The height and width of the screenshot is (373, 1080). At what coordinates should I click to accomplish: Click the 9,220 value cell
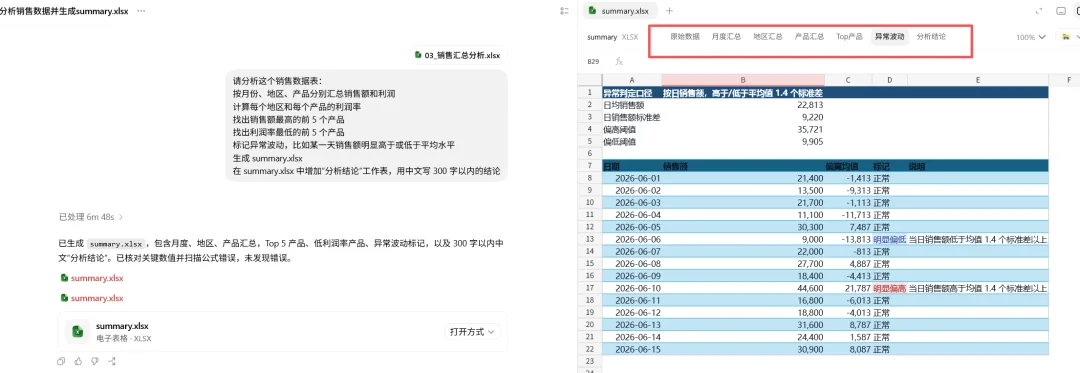pyautogui.click(x=743, y=117)
